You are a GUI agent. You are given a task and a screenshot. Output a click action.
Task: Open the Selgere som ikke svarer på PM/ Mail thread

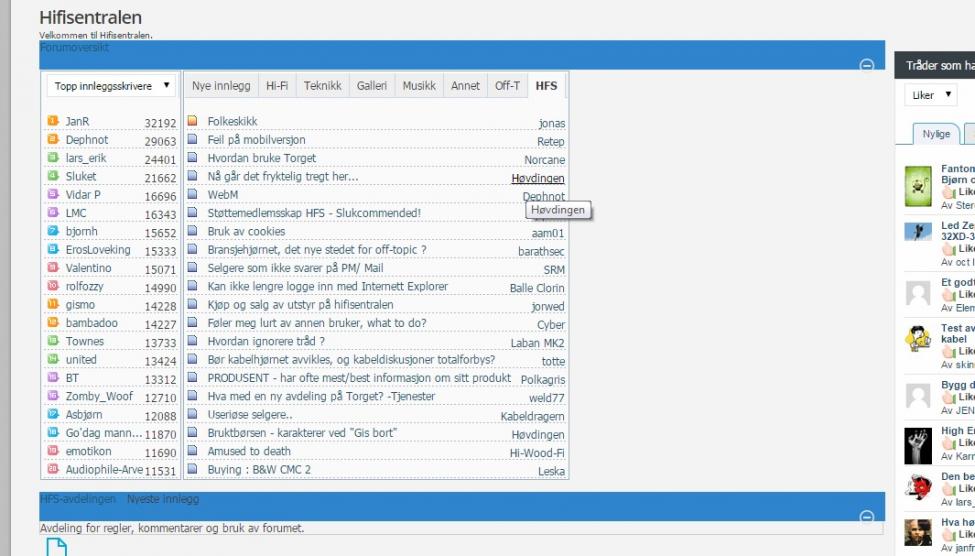(x=295, y=268)
